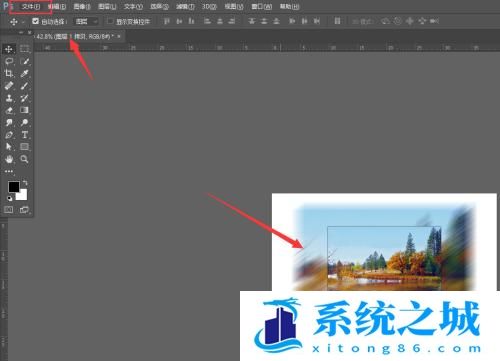500x361 pixels.
Task: Align layers' left edges
Action: tap(207, 21)
